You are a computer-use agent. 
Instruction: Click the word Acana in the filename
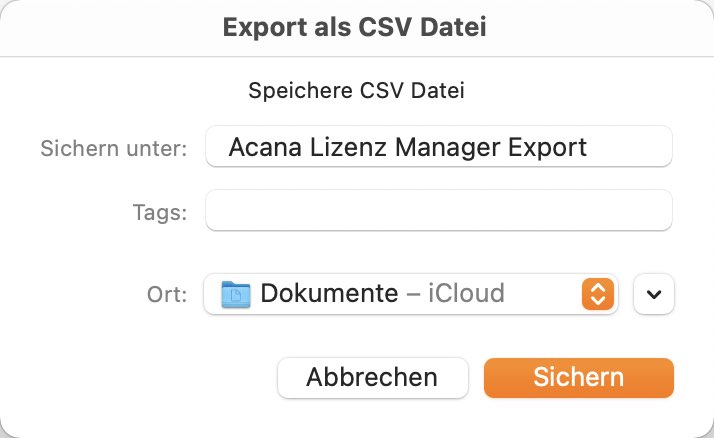[265, 148]
